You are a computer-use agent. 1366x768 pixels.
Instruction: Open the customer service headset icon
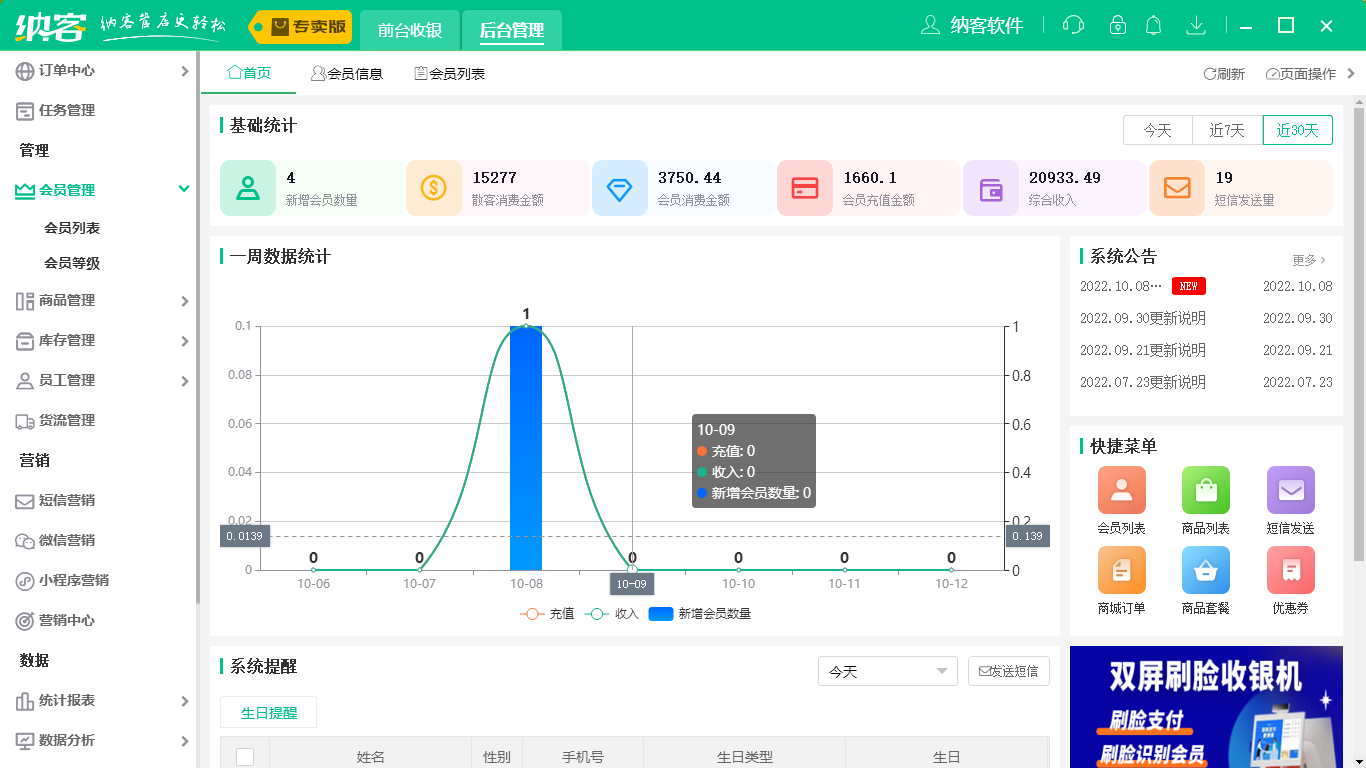pyautogui.click(x=1074, y=25)
